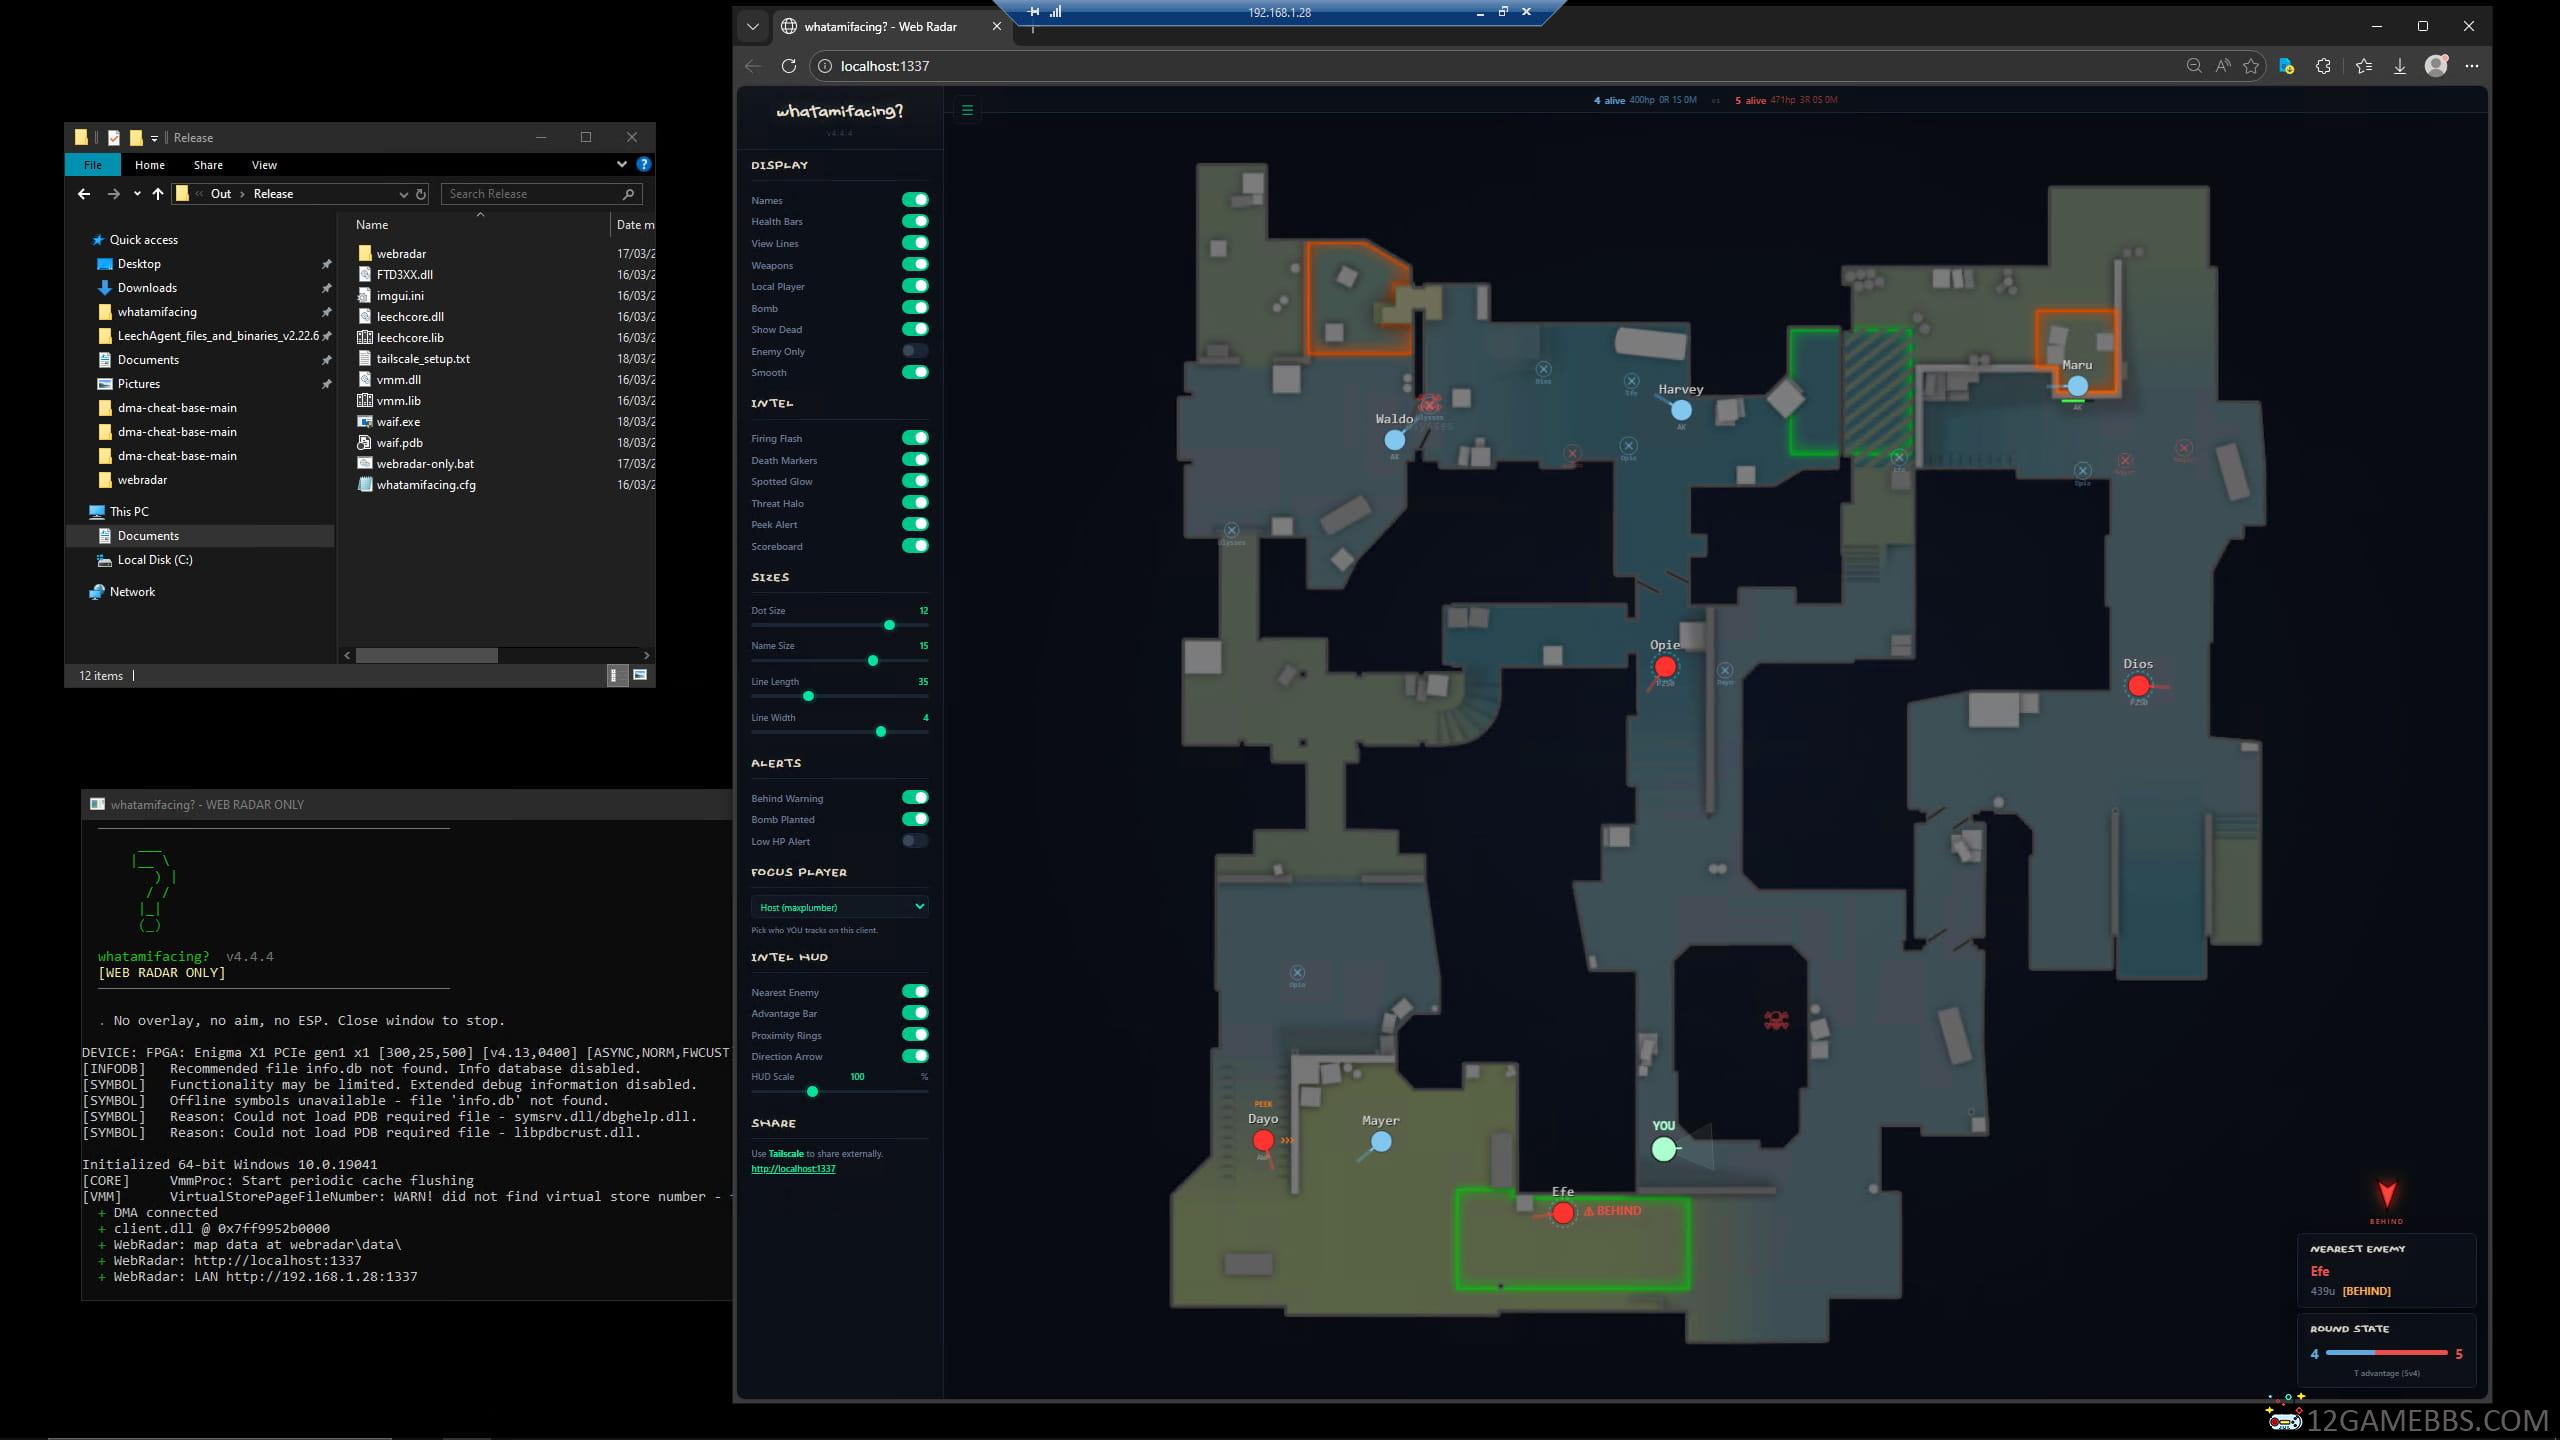
Task: Select Network in navigation pane
Action: click(132, 592)
